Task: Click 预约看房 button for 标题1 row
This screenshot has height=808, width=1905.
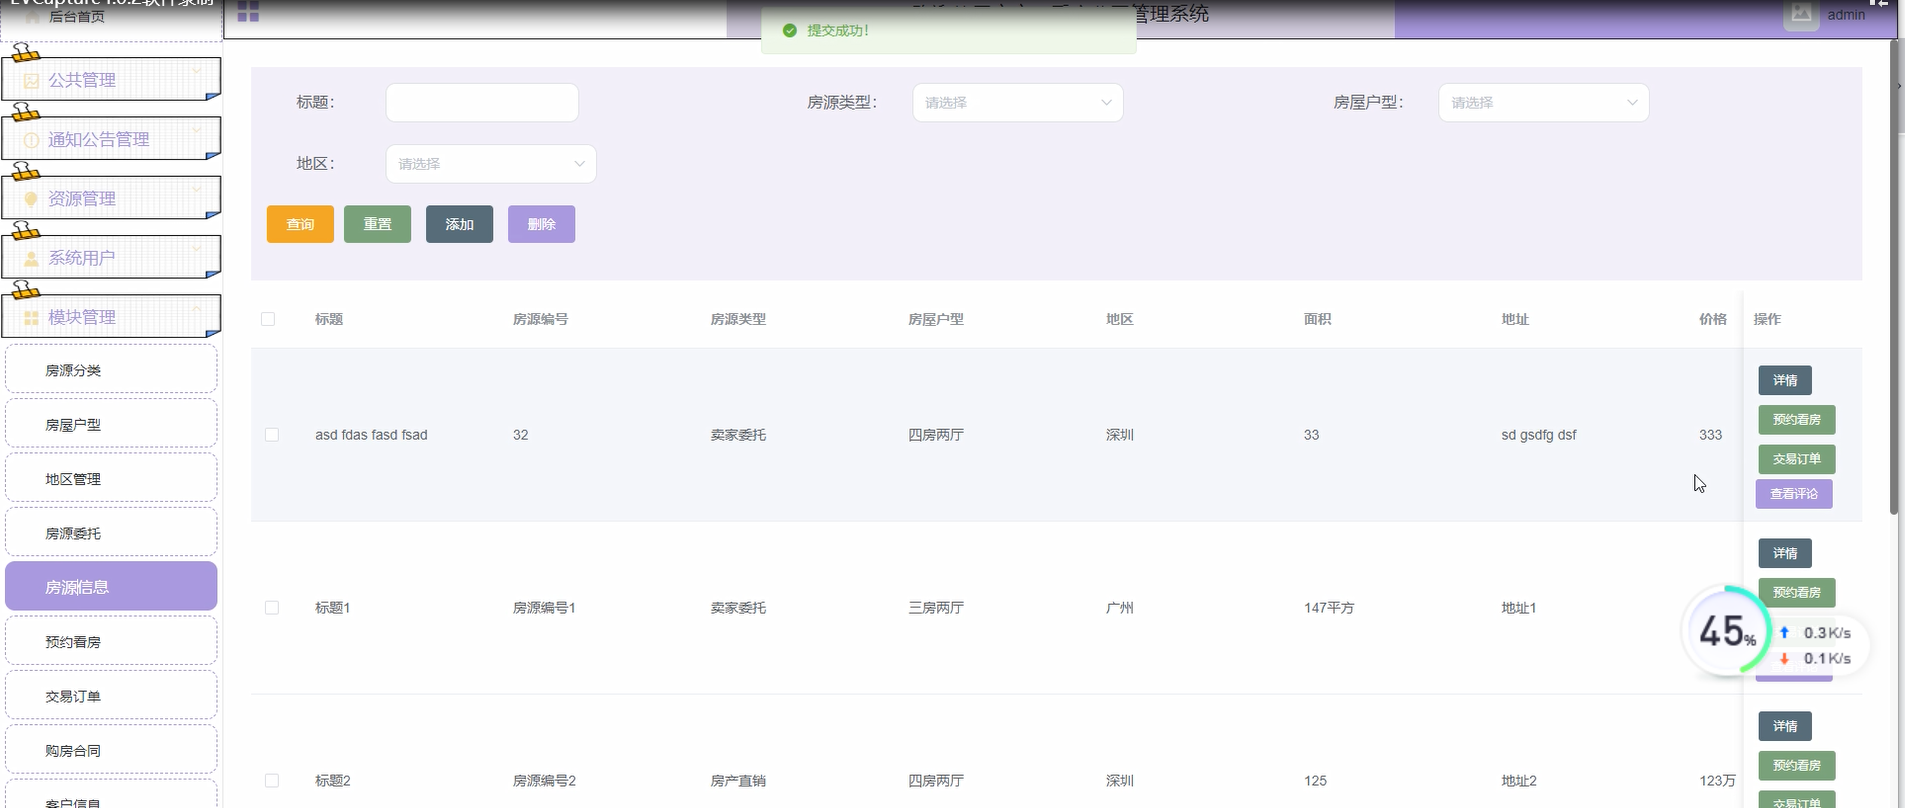Action: pyautogui.click(x=1797, y=592)
